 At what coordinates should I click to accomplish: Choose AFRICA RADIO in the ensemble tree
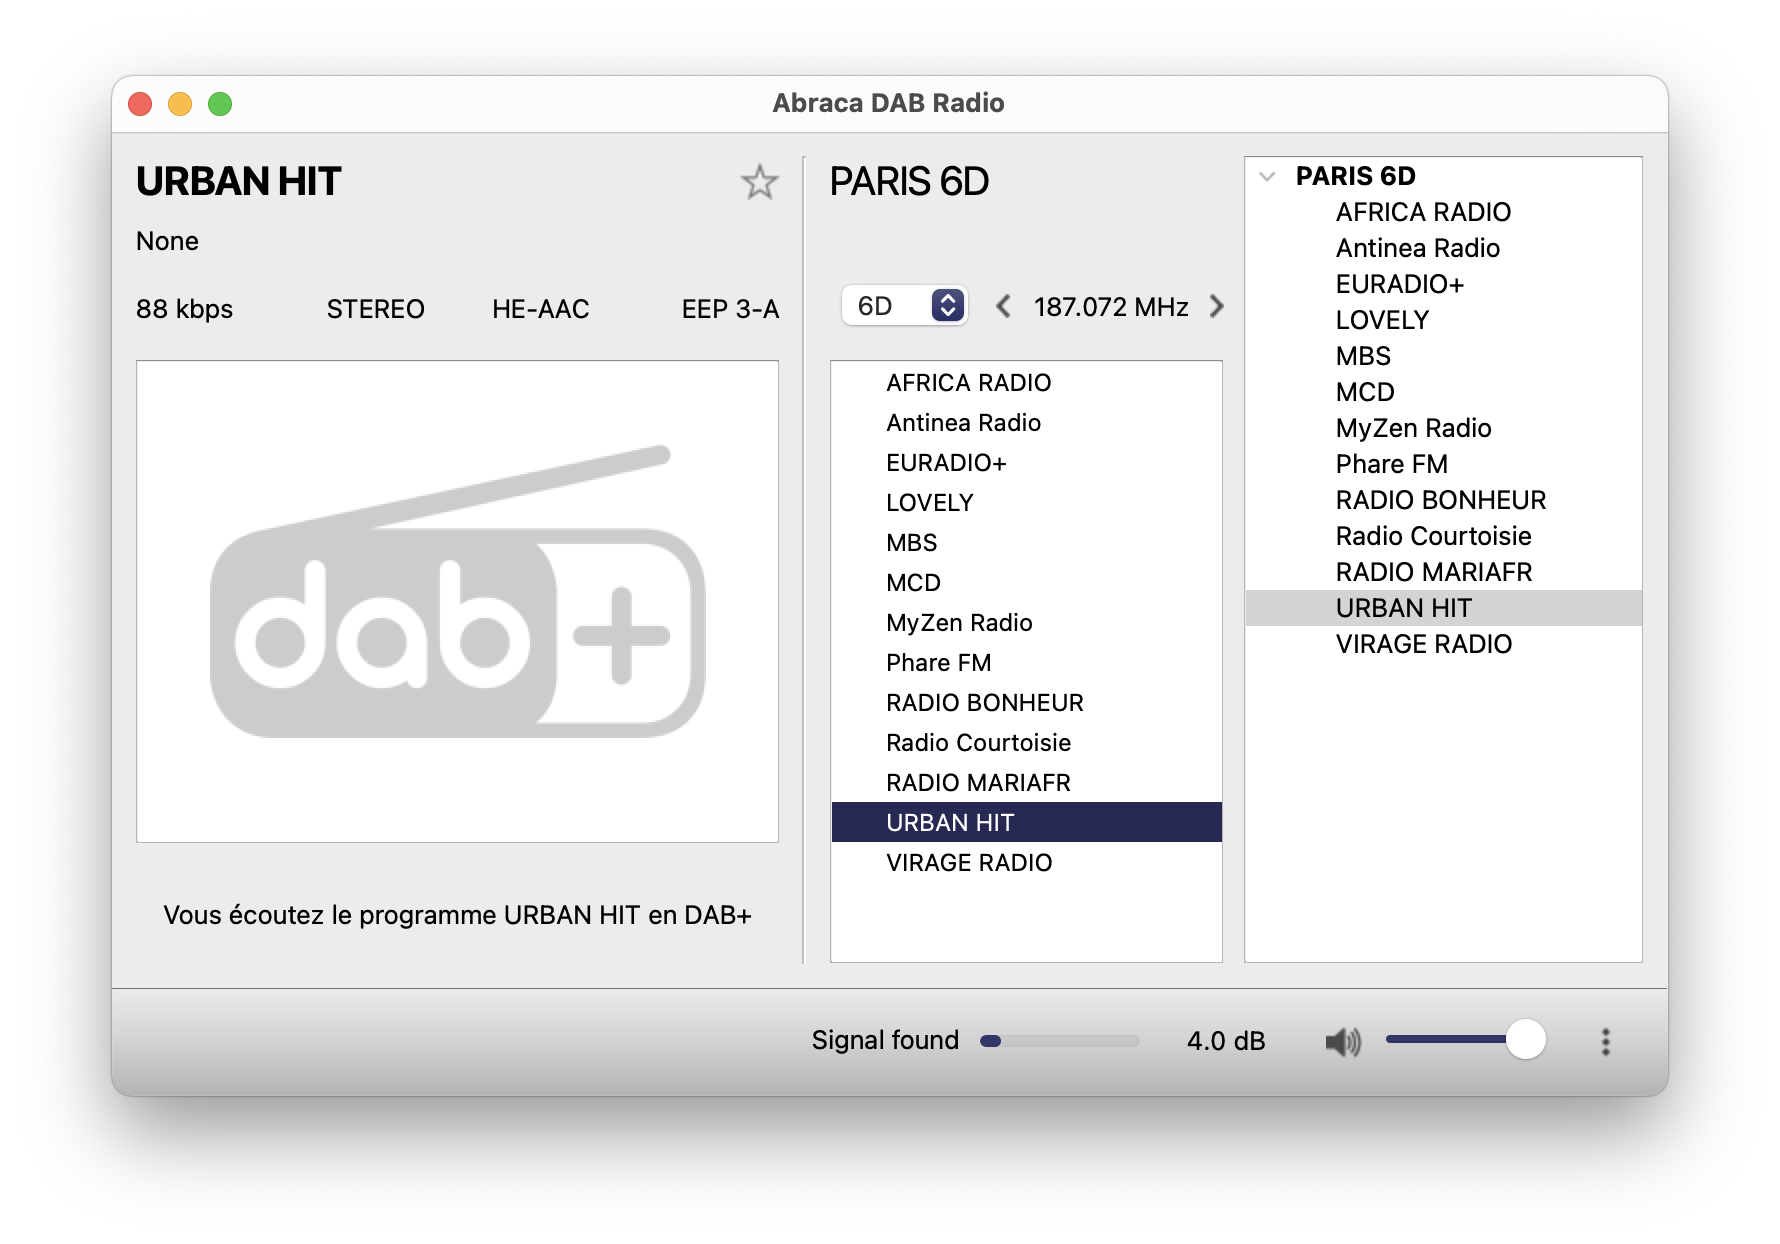[x=1443, y=212]
